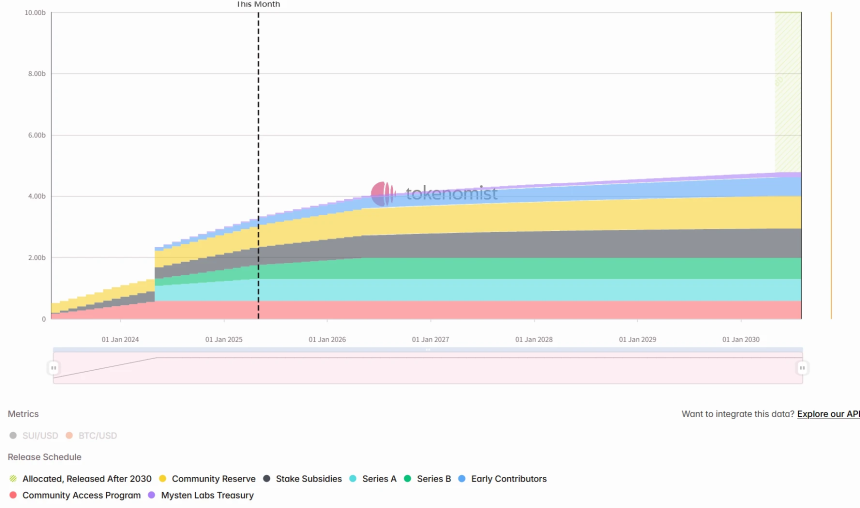The image size is (860, 508).
Task: Click the tokenomist logo watermark
Action: [434, 194]
